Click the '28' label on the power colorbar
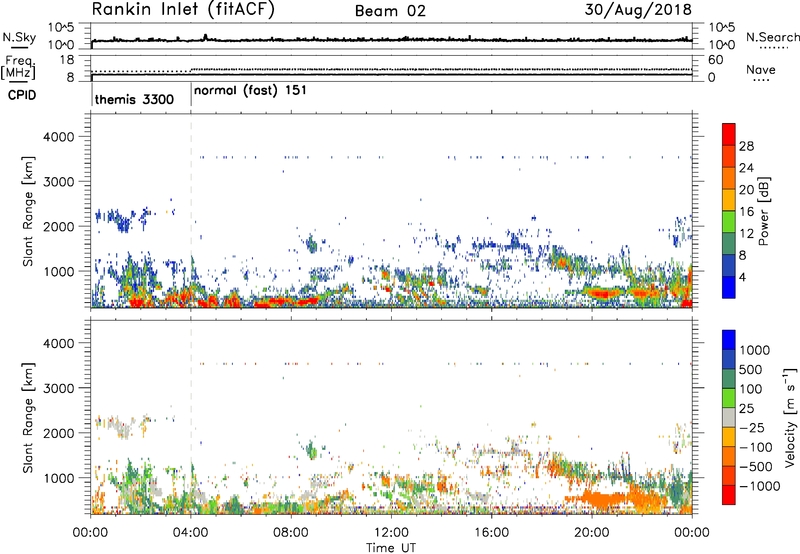Screen dimensions: 800x554 click(x=746, y=146)
